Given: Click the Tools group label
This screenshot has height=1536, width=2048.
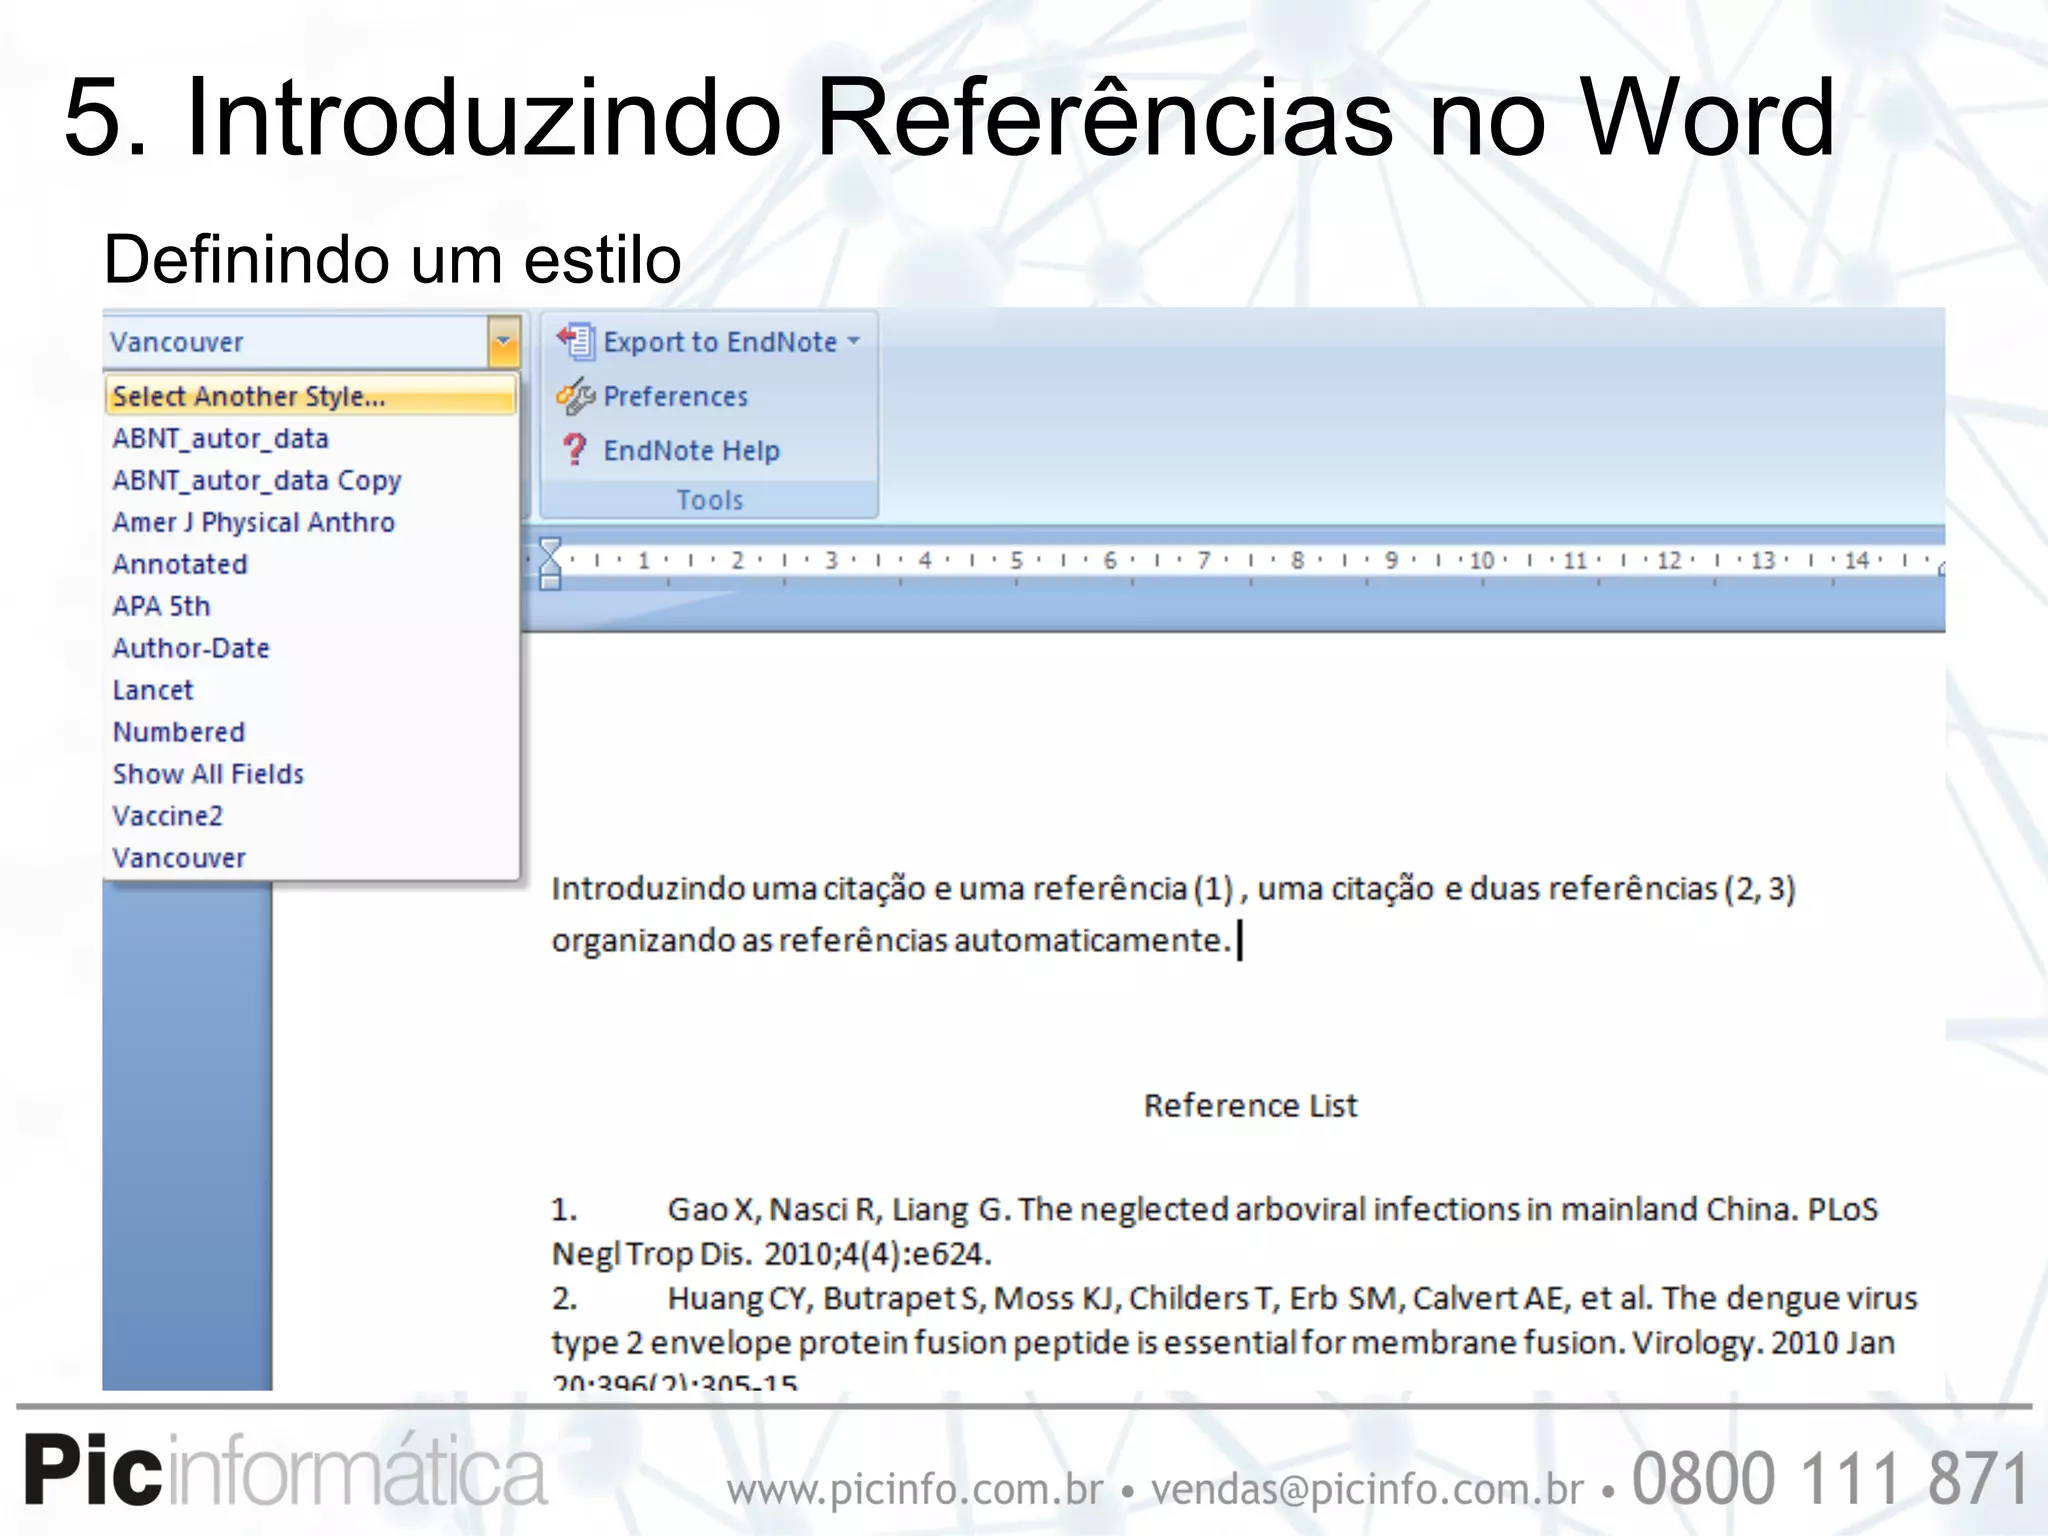Looking at the screenshot, I should (710, 500).
